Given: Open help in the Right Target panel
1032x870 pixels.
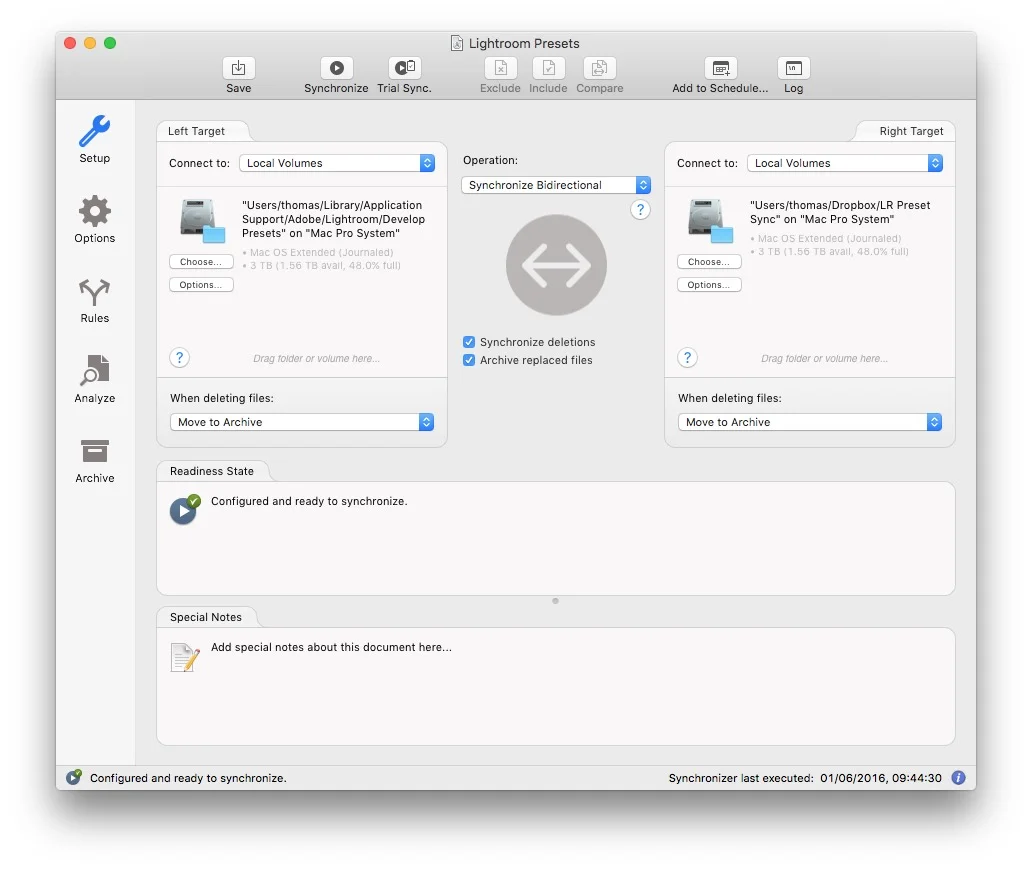Looking at the screenshot, I should pos(688,357).
